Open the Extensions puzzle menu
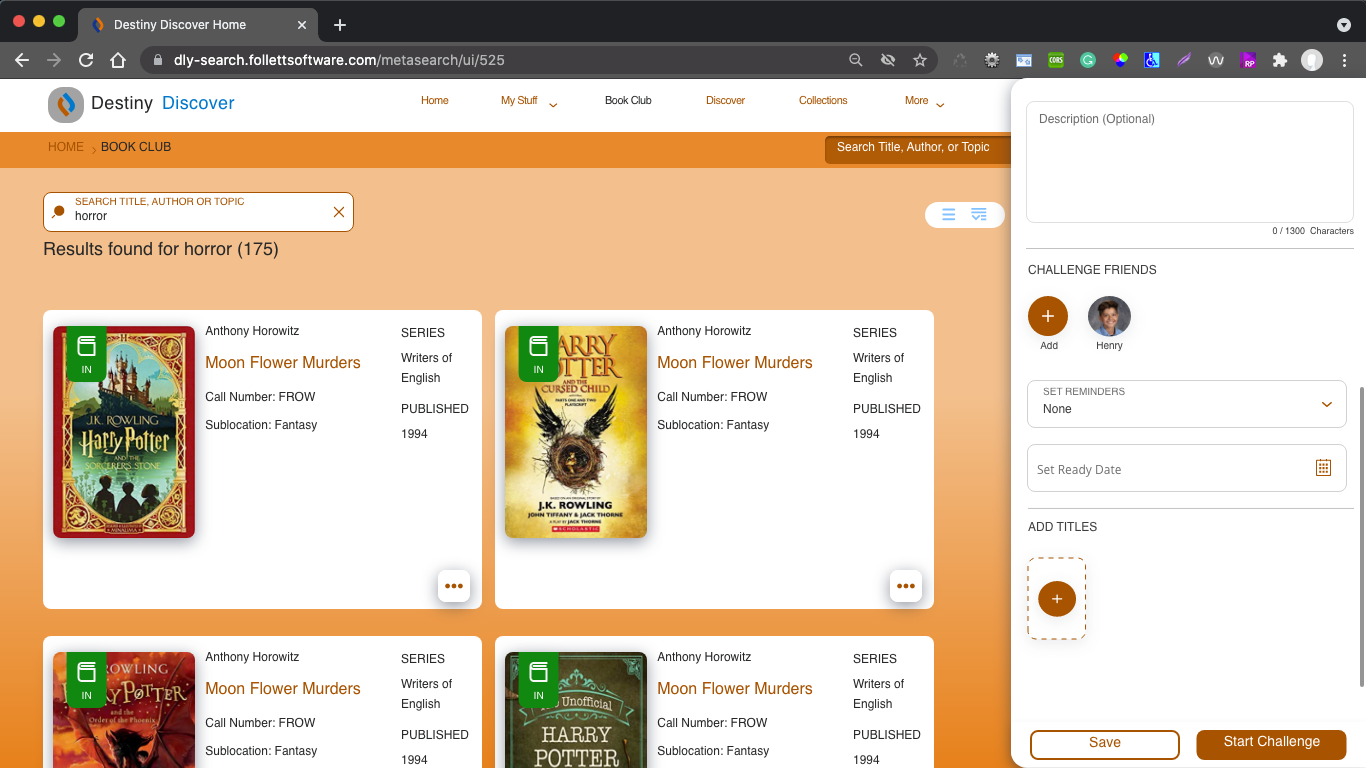The image size is (1366, 768). (x=1280, y=60)
